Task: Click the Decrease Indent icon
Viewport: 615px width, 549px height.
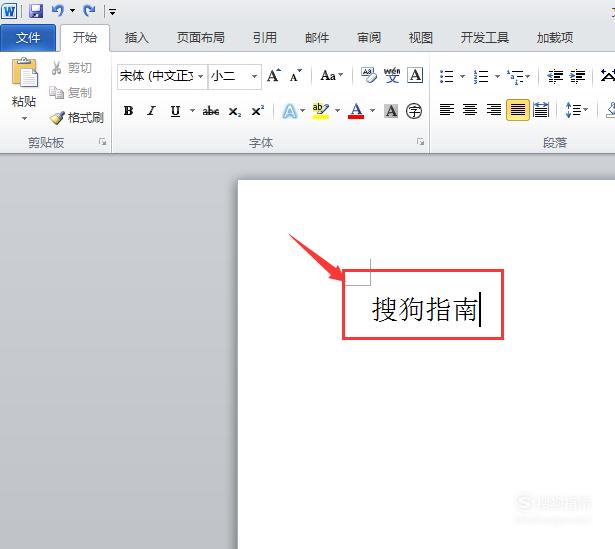Action: pyautogui.click(x=555, y=76)
